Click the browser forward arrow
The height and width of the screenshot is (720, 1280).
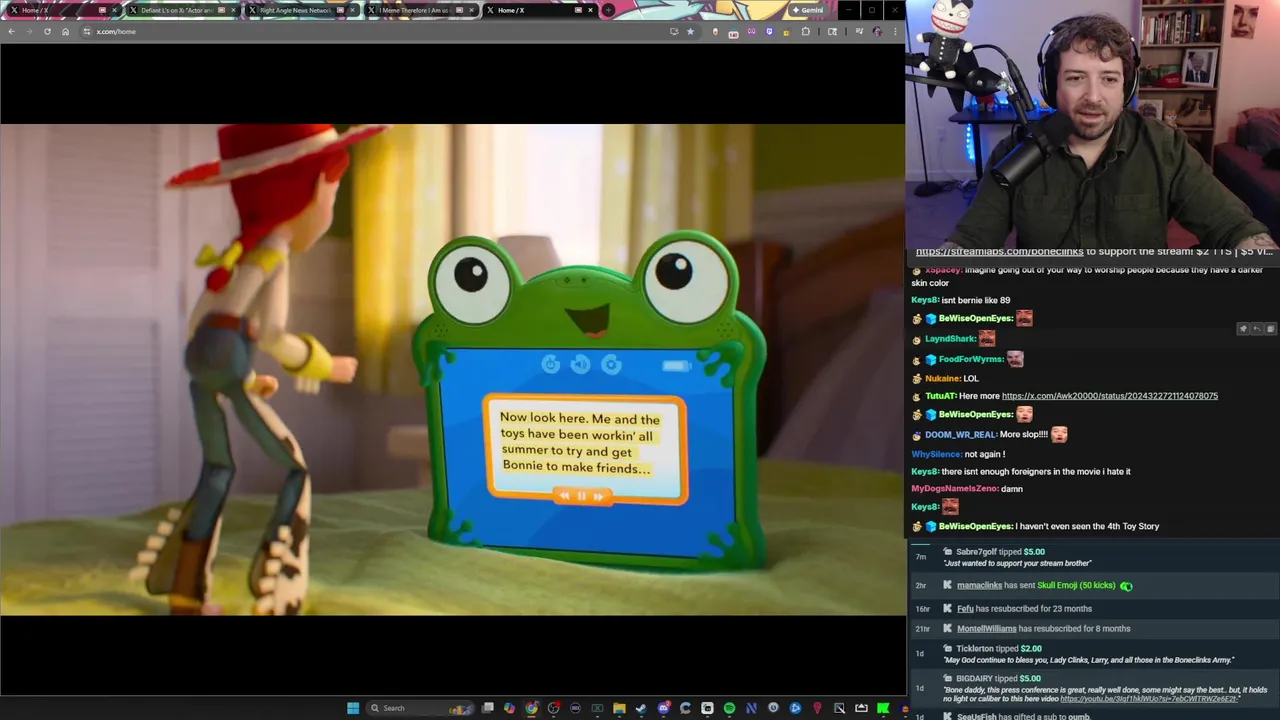pyautogui.click(x=29, y=31)
